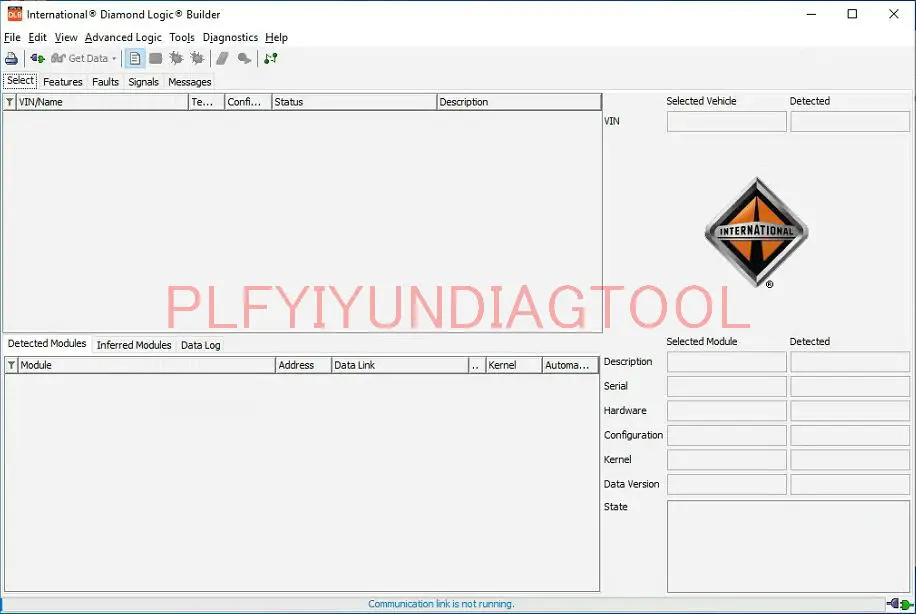Toggle the highlighted document view icon

click(135, 58)
